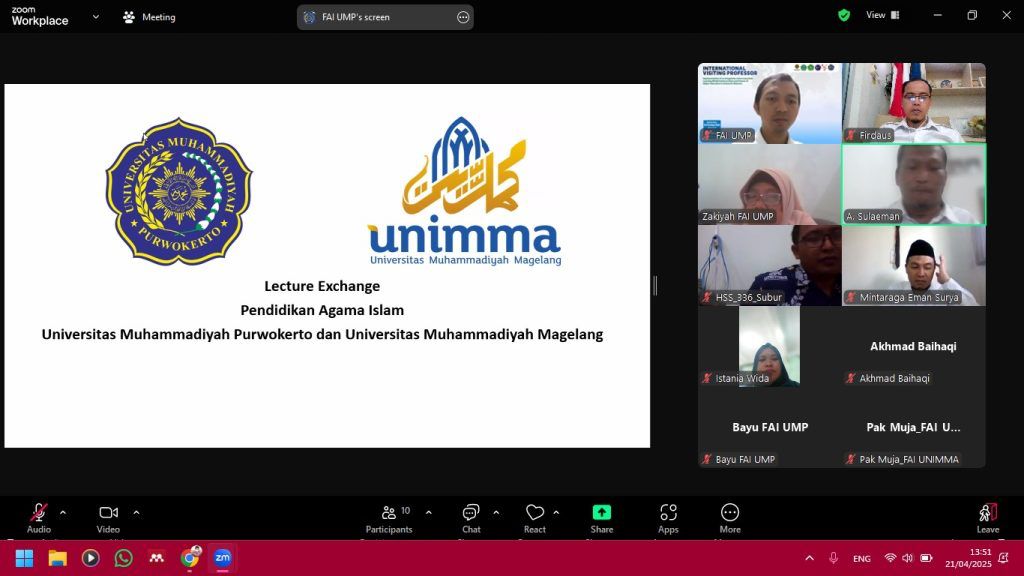This screenshot has height=576, width=1024.
Task: Open the media player taskbar icon
Action: tap(91, 558)
